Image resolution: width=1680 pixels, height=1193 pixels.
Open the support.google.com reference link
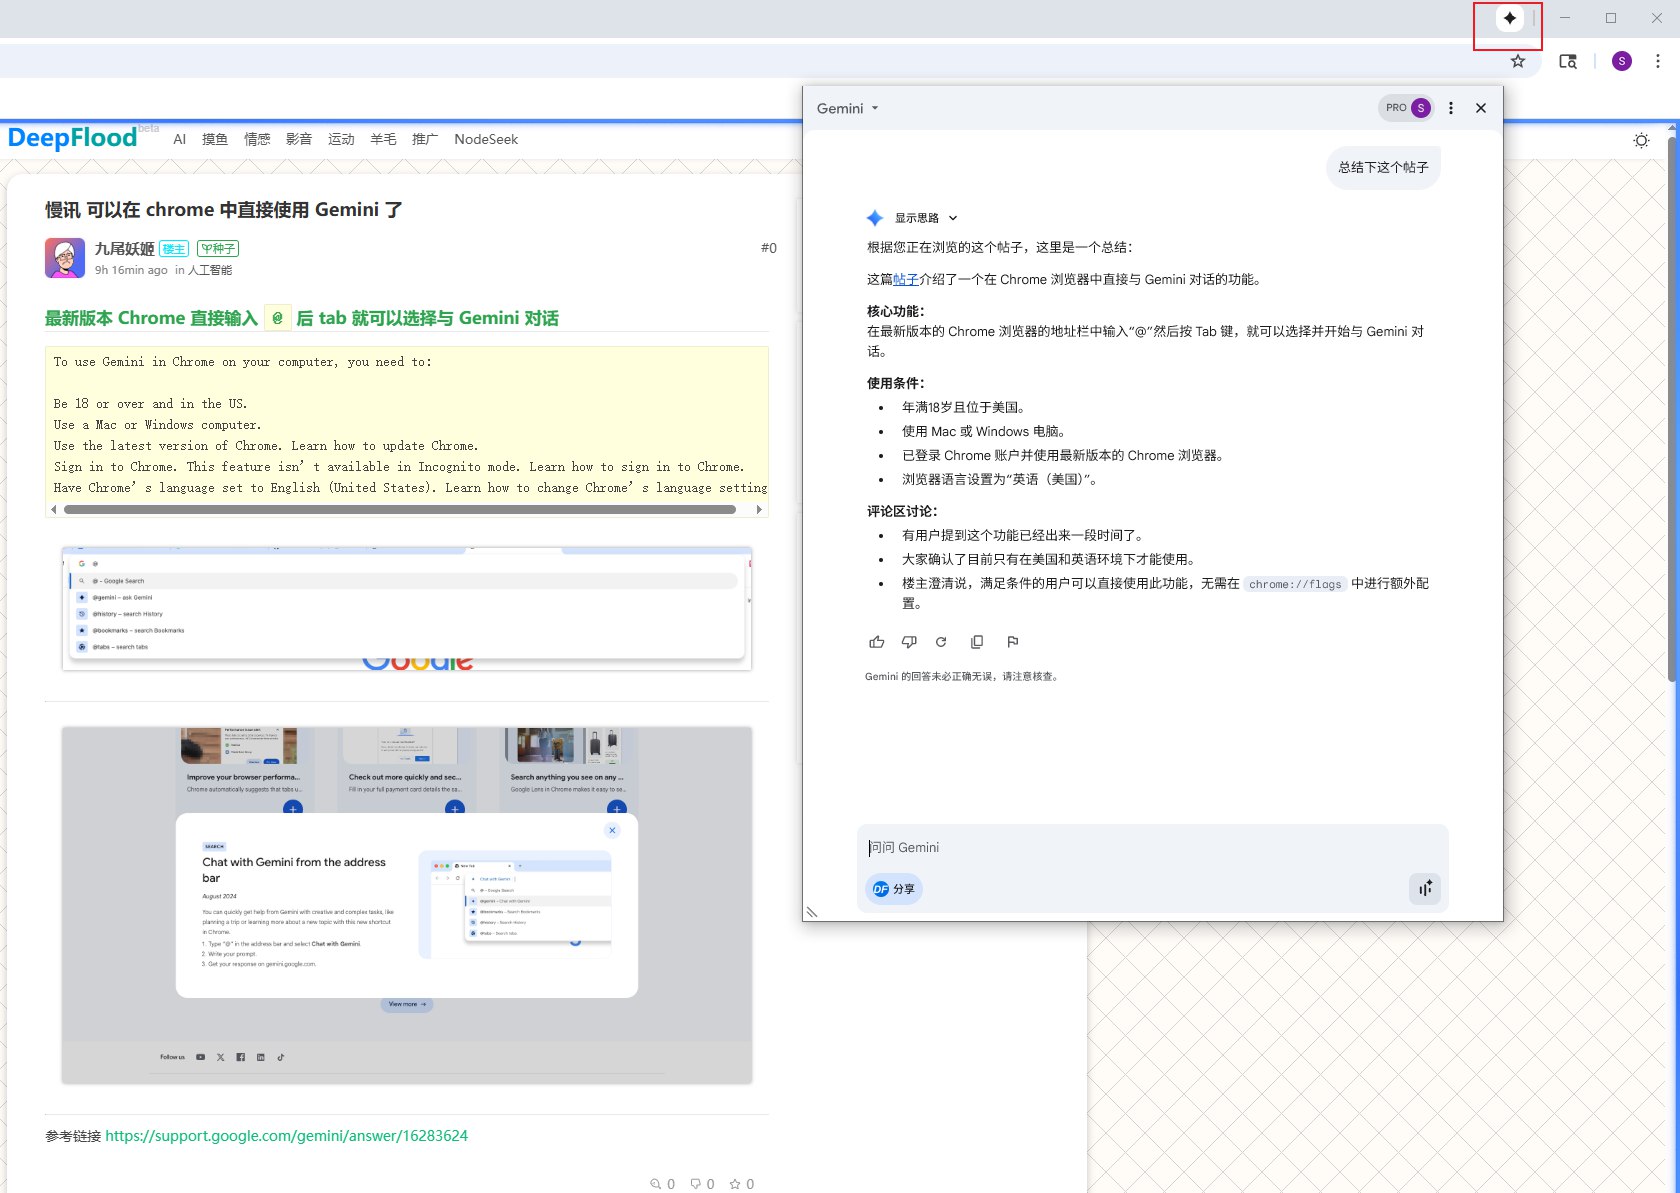tap(286, 1136)
